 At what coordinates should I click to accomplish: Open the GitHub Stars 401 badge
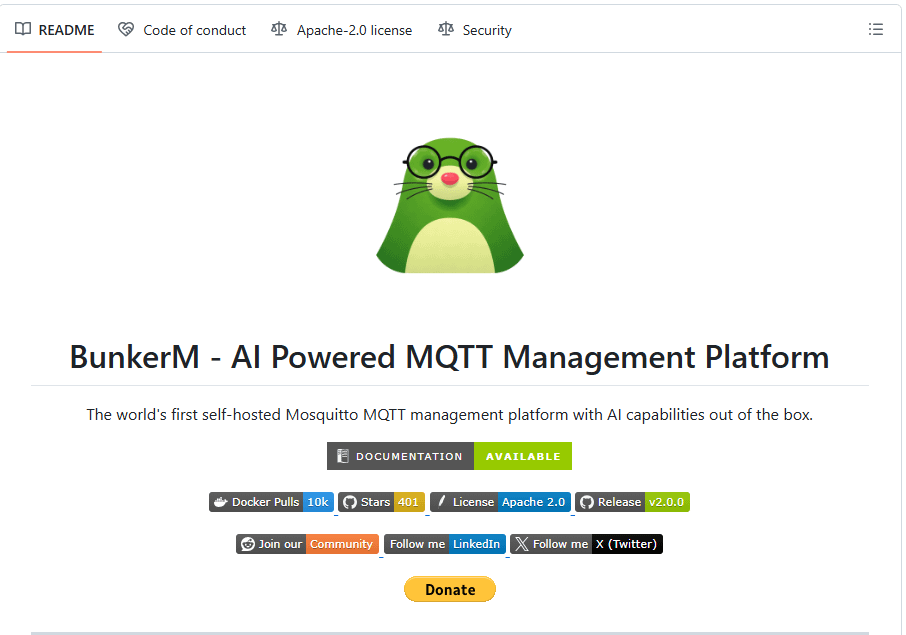[381, 502]
